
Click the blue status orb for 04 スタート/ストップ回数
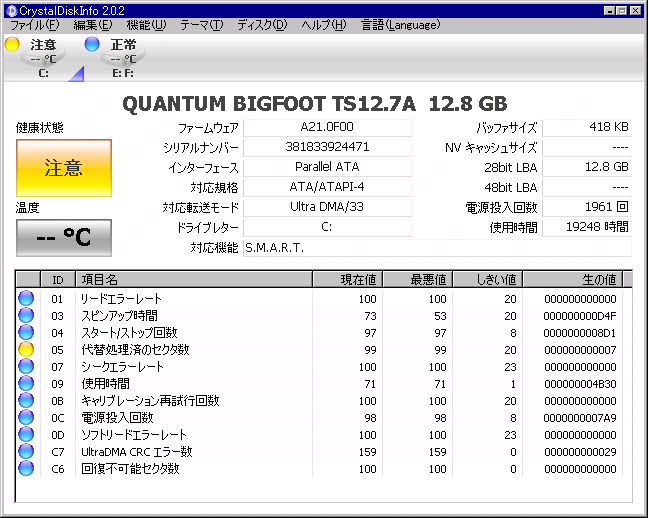26,332
